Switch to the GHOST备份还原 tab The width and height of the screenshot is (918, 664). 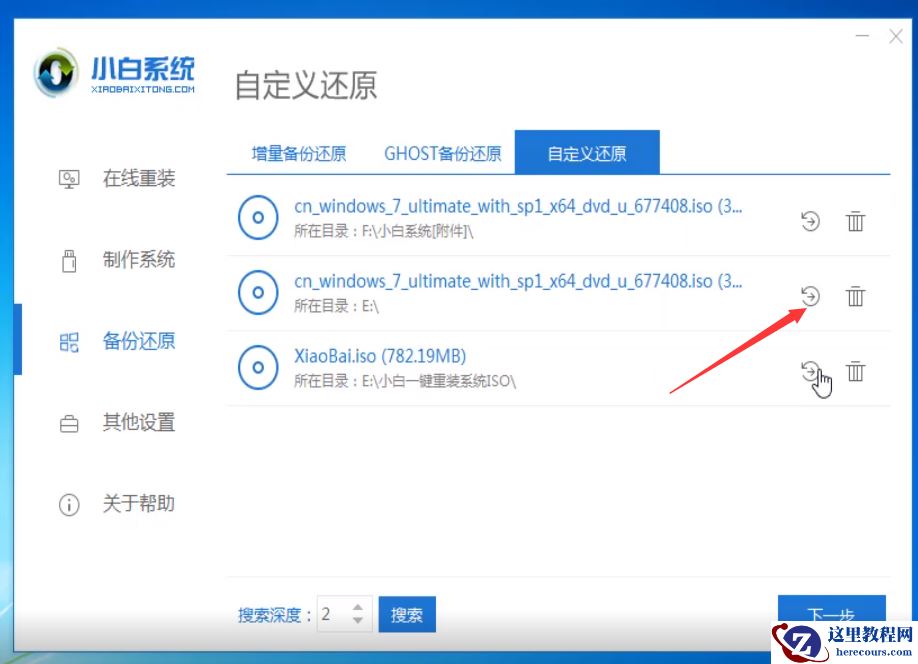click(442, 152)
